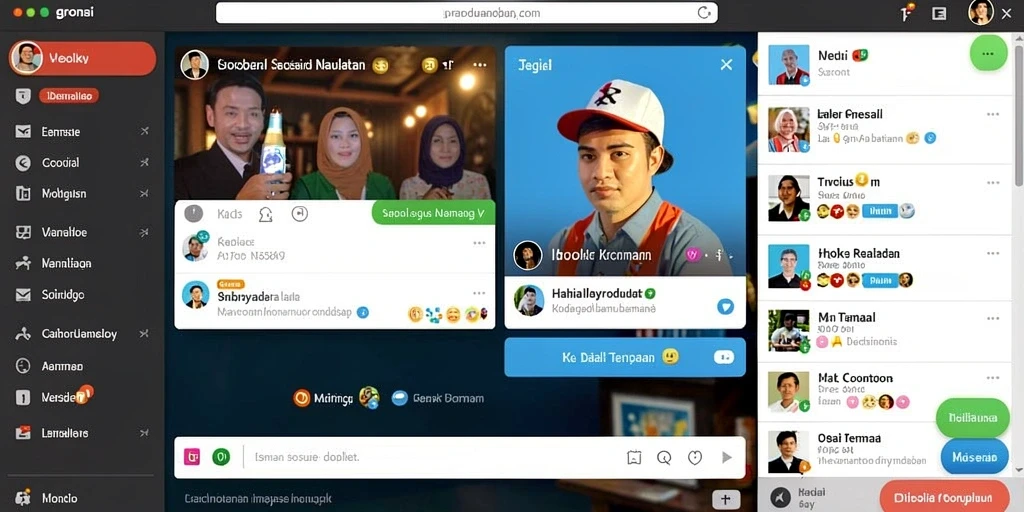Click the bell icon right of Kads
The width and height of the screenshot is (1024, 512).
coord(265,214)
